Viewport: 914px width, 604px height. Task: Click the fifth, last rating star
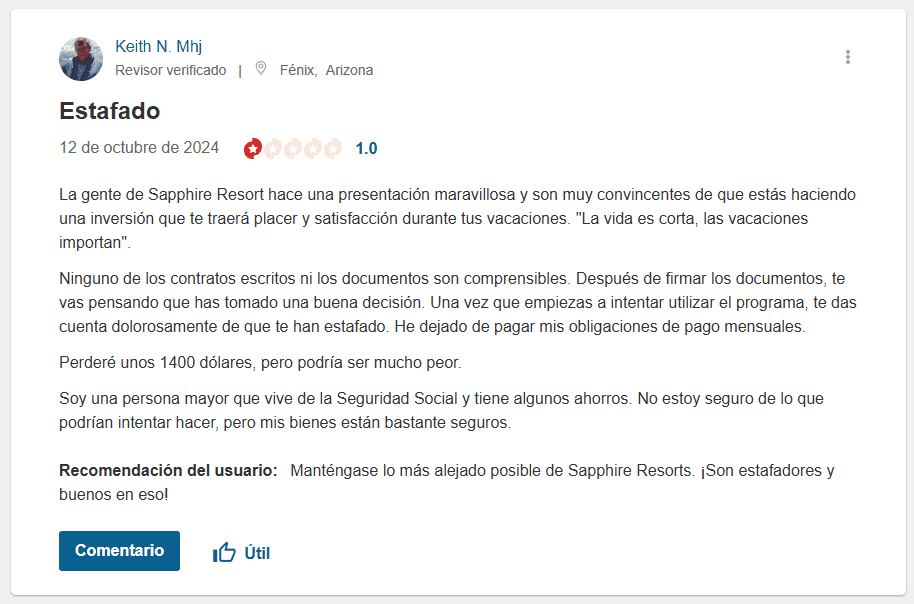click(x=333, y=149)
